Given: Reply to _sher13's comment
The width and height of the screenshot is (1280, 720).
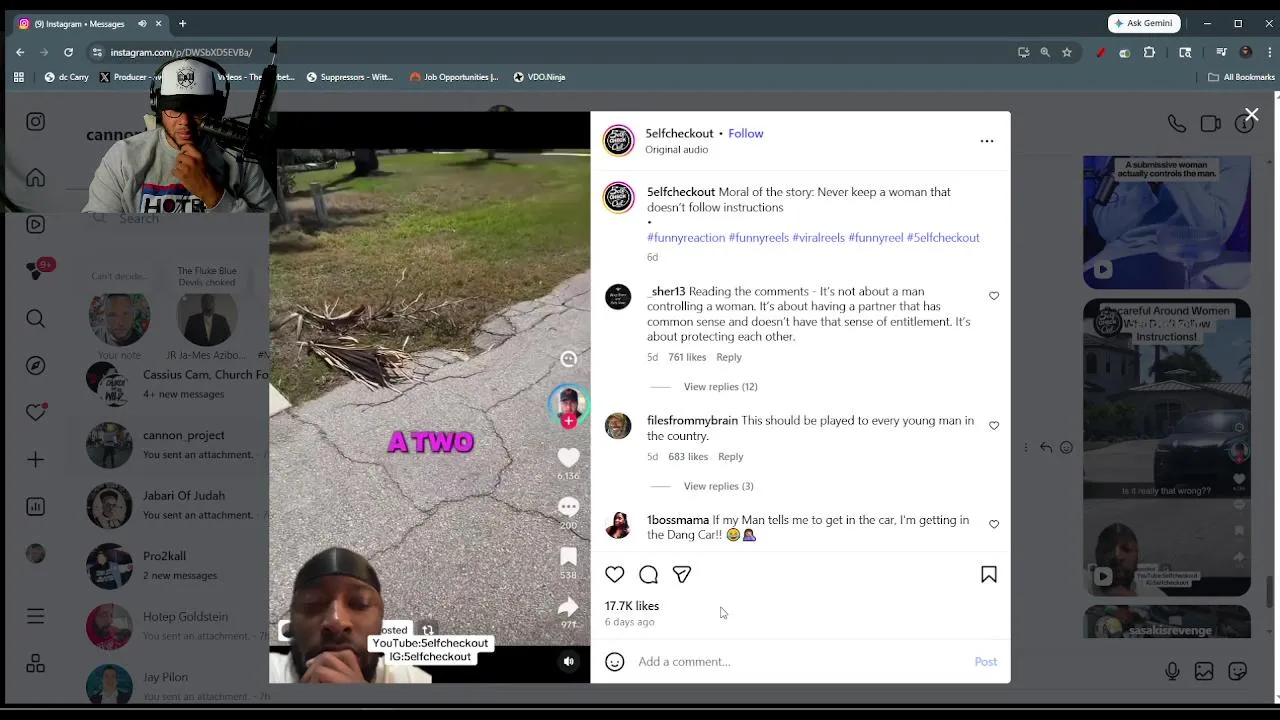Looking at the screenshot, I should tap(729, 357).
